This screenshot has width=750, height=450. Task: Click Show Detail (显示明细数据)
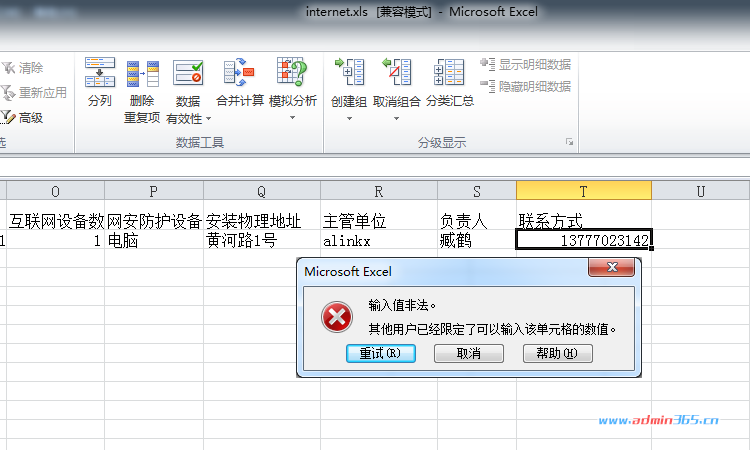(525, 64)
